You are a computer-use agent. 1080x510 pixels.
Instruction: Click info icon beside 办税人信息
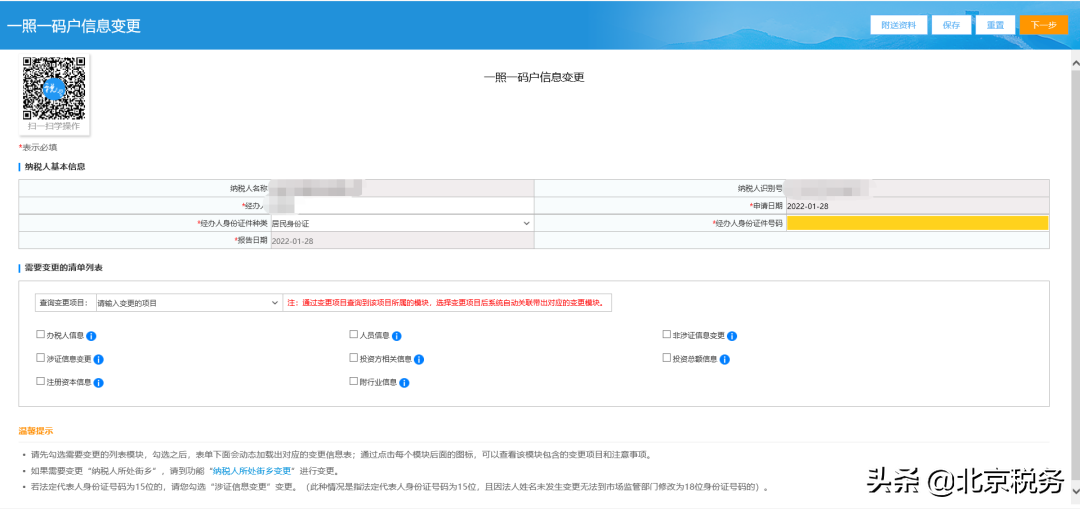[91, 336]
